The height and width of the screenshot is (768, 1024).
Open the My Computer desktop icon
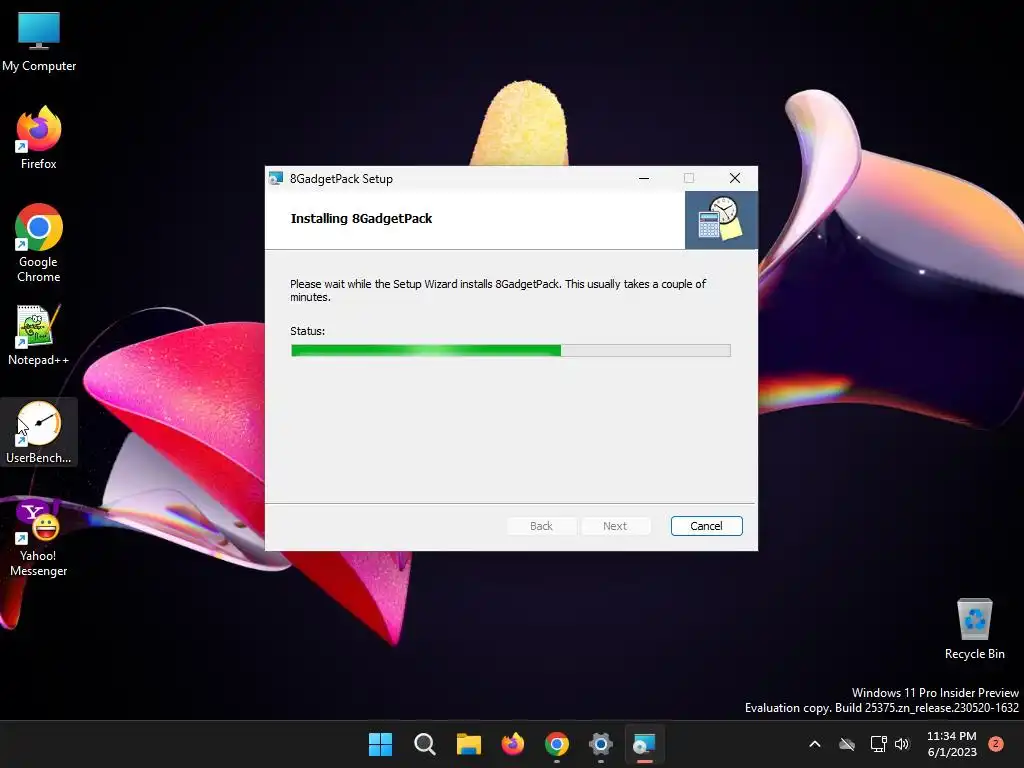(x=39, y=42)
